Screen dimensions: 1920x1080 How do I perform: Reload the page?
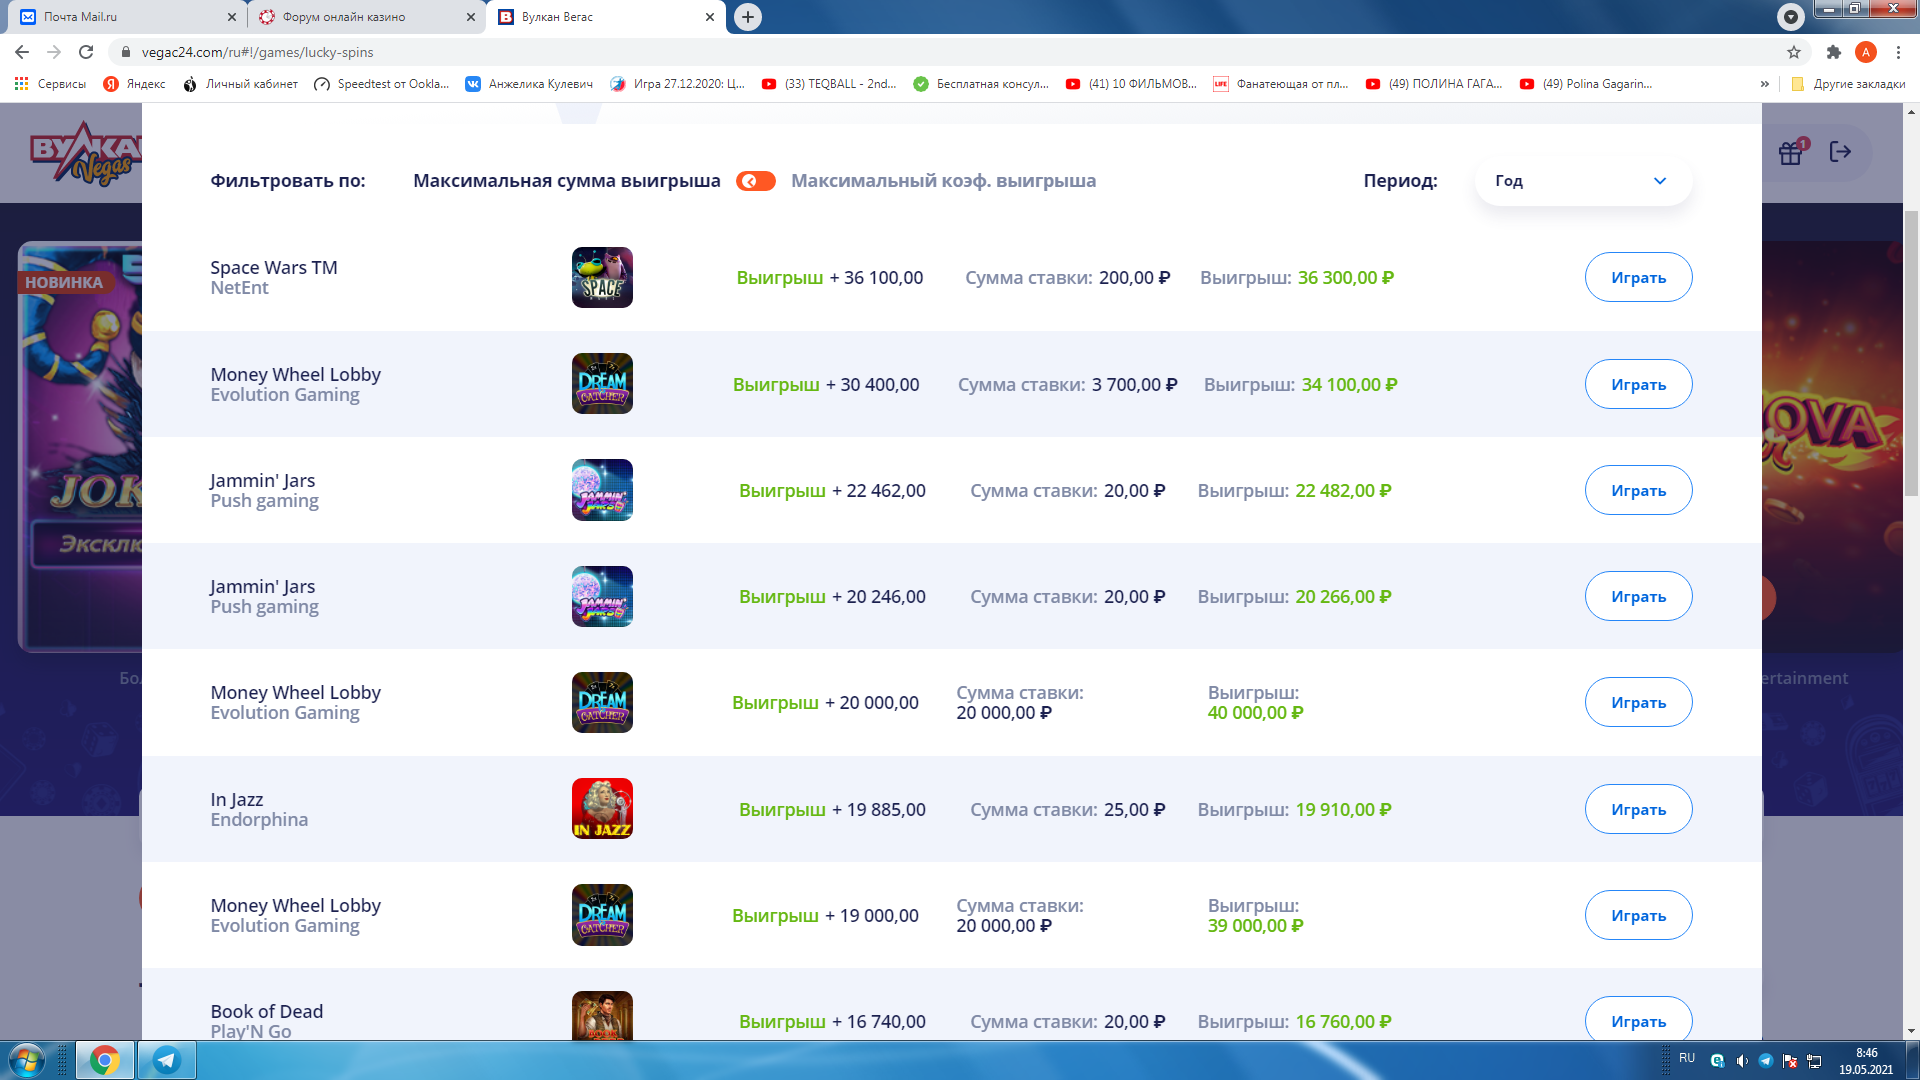pos(86,52)
